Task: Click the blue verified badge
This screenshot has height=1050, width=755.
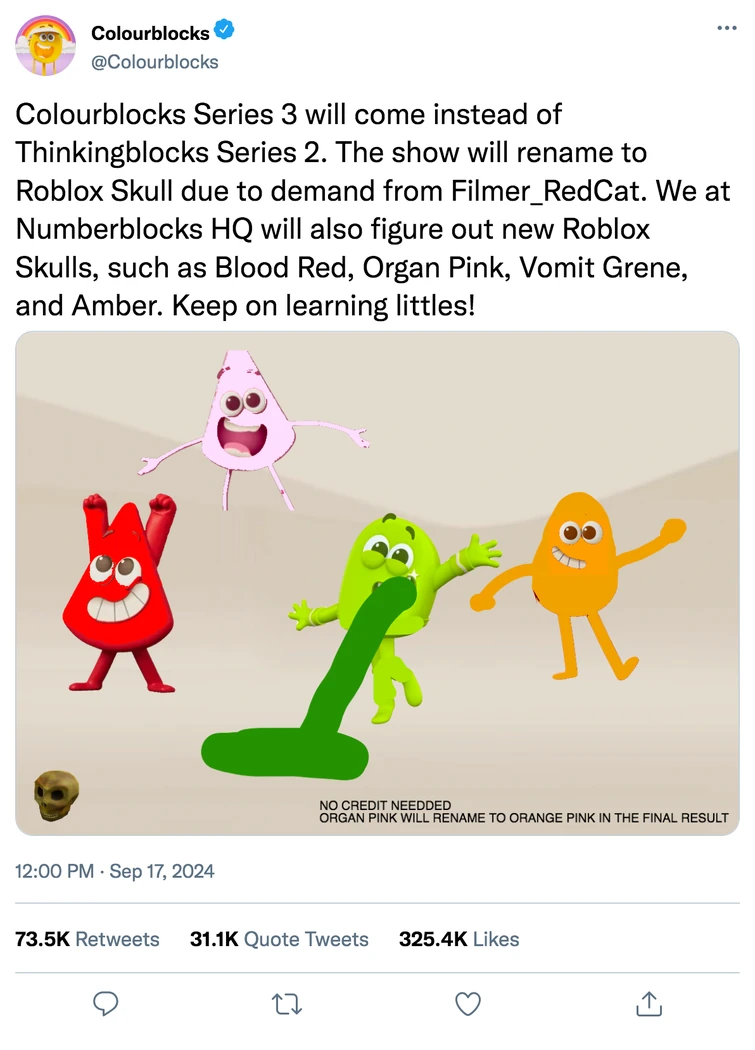Action: pyautogui.click(x=225, y=32)
